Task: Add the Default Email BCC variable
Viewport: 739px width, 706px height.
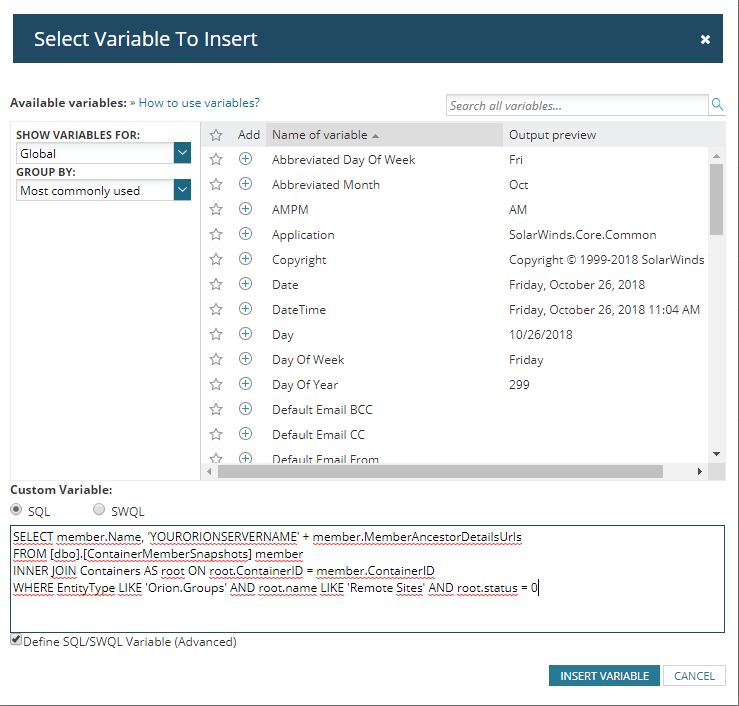Action: click(245, 409)
